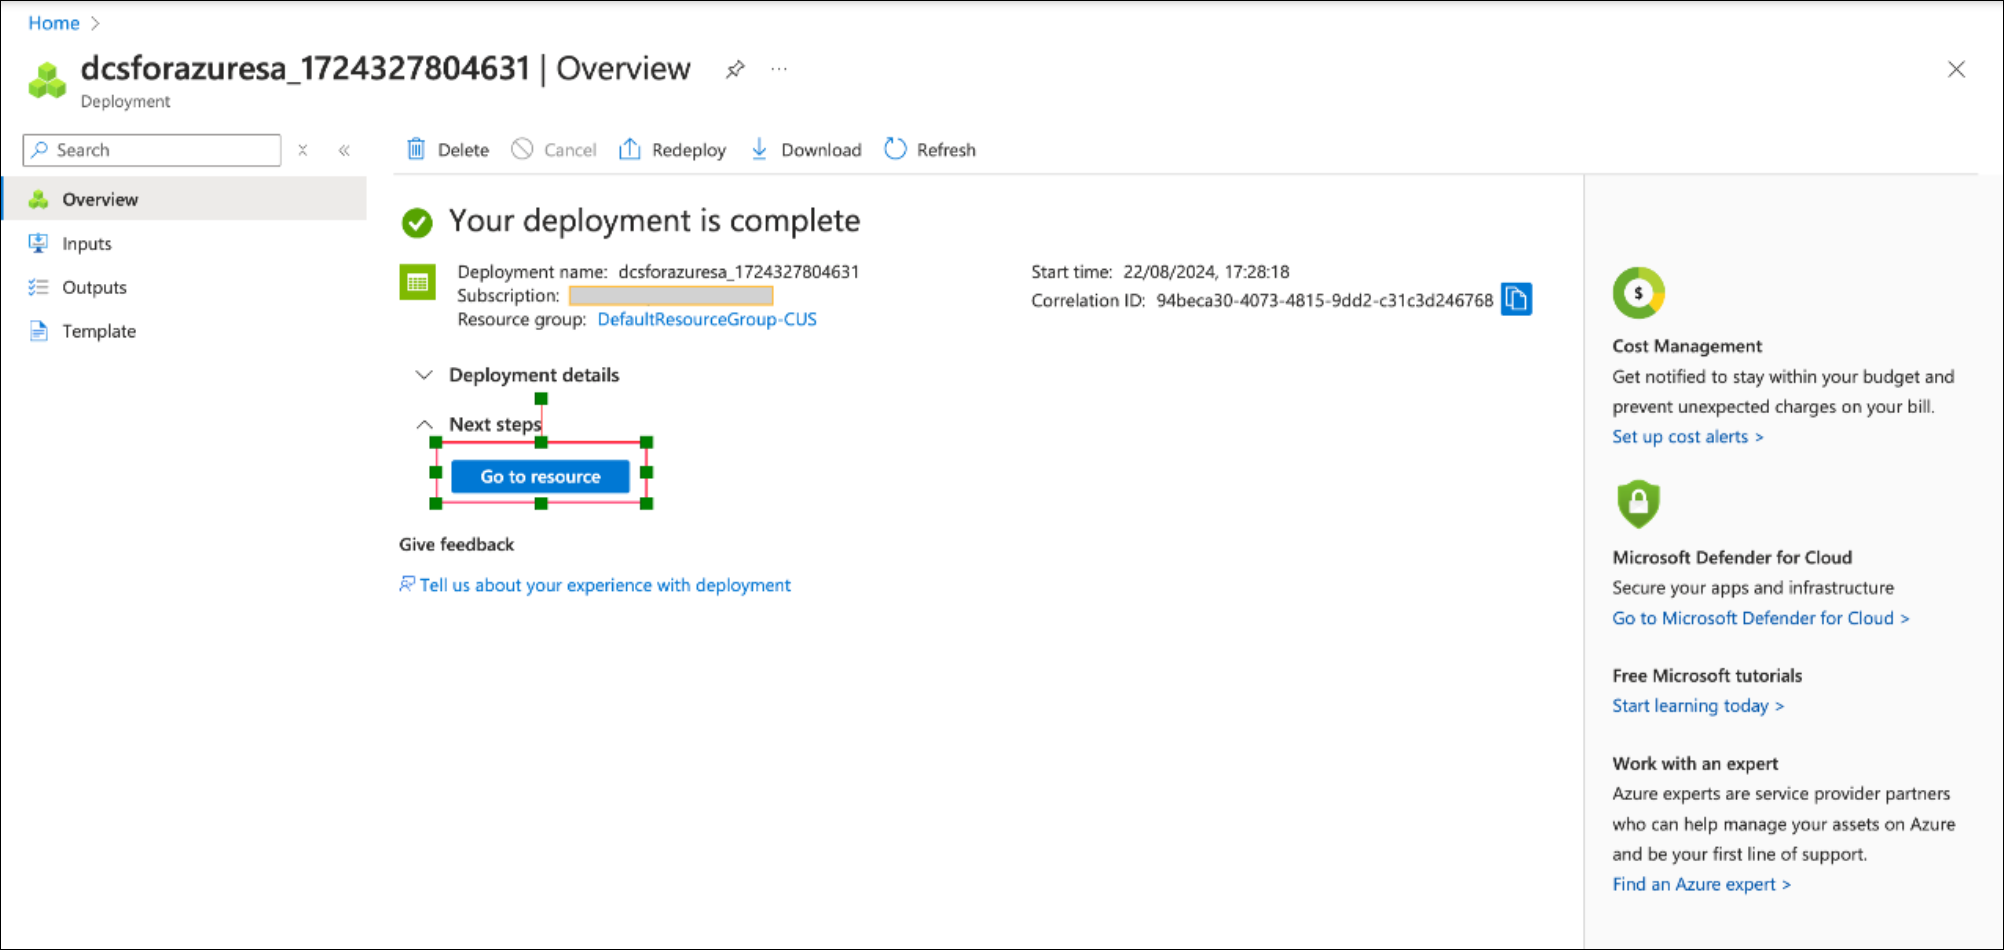Open the more options ellipsis menu
Screen dimensions: 2004x950
[779, 69]
